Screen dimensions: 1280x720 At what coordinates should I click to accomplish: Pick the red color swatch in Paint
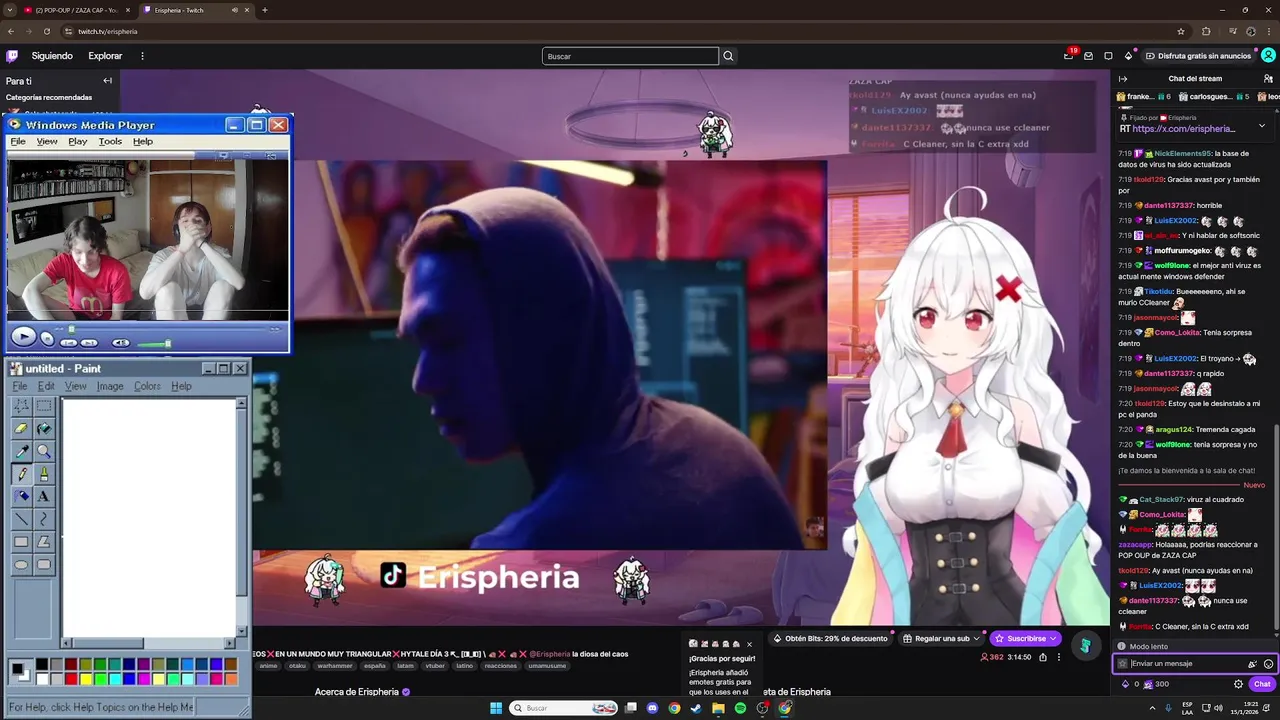[x=71, y=679]
